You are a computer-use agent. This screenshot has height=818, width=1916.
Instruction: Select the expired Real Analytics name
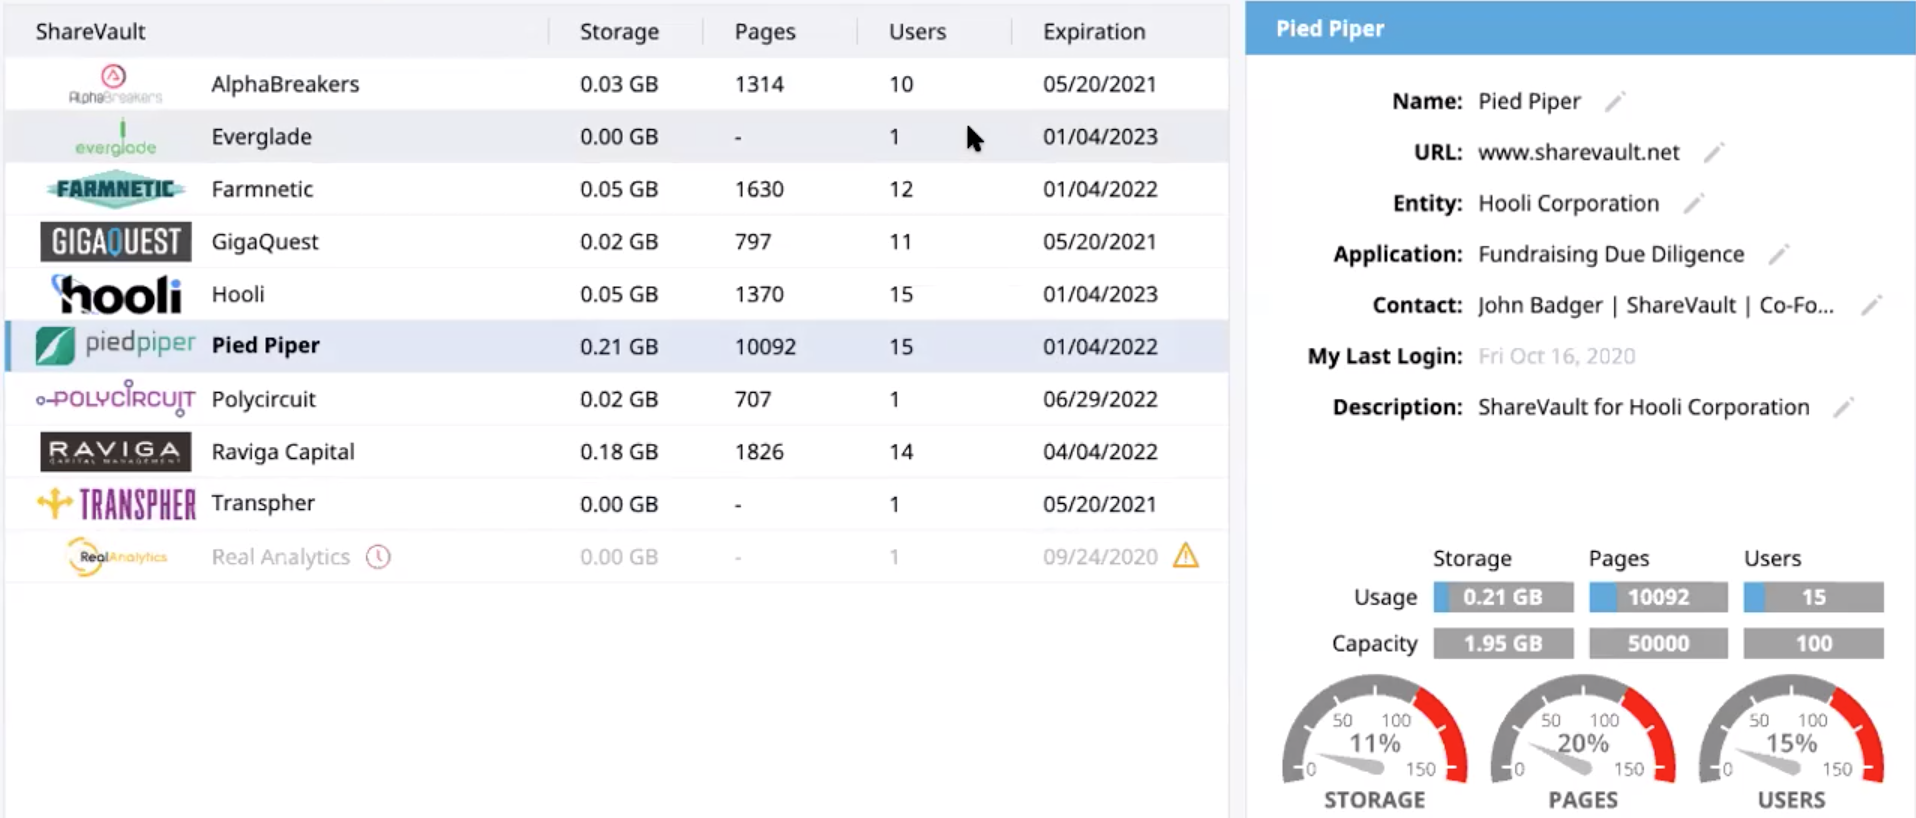tap(280, 556)
